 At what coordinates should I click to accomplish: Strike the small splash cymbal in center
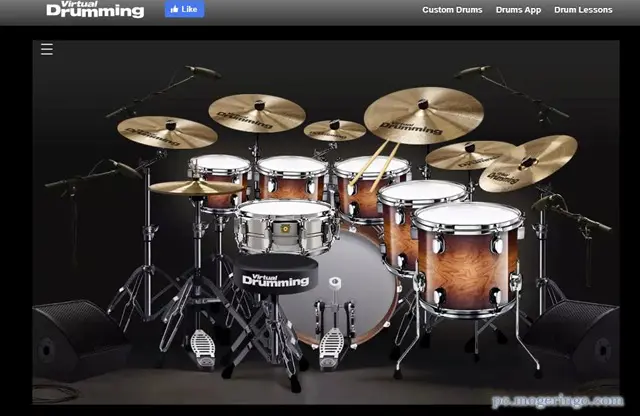tap(335, 130)
